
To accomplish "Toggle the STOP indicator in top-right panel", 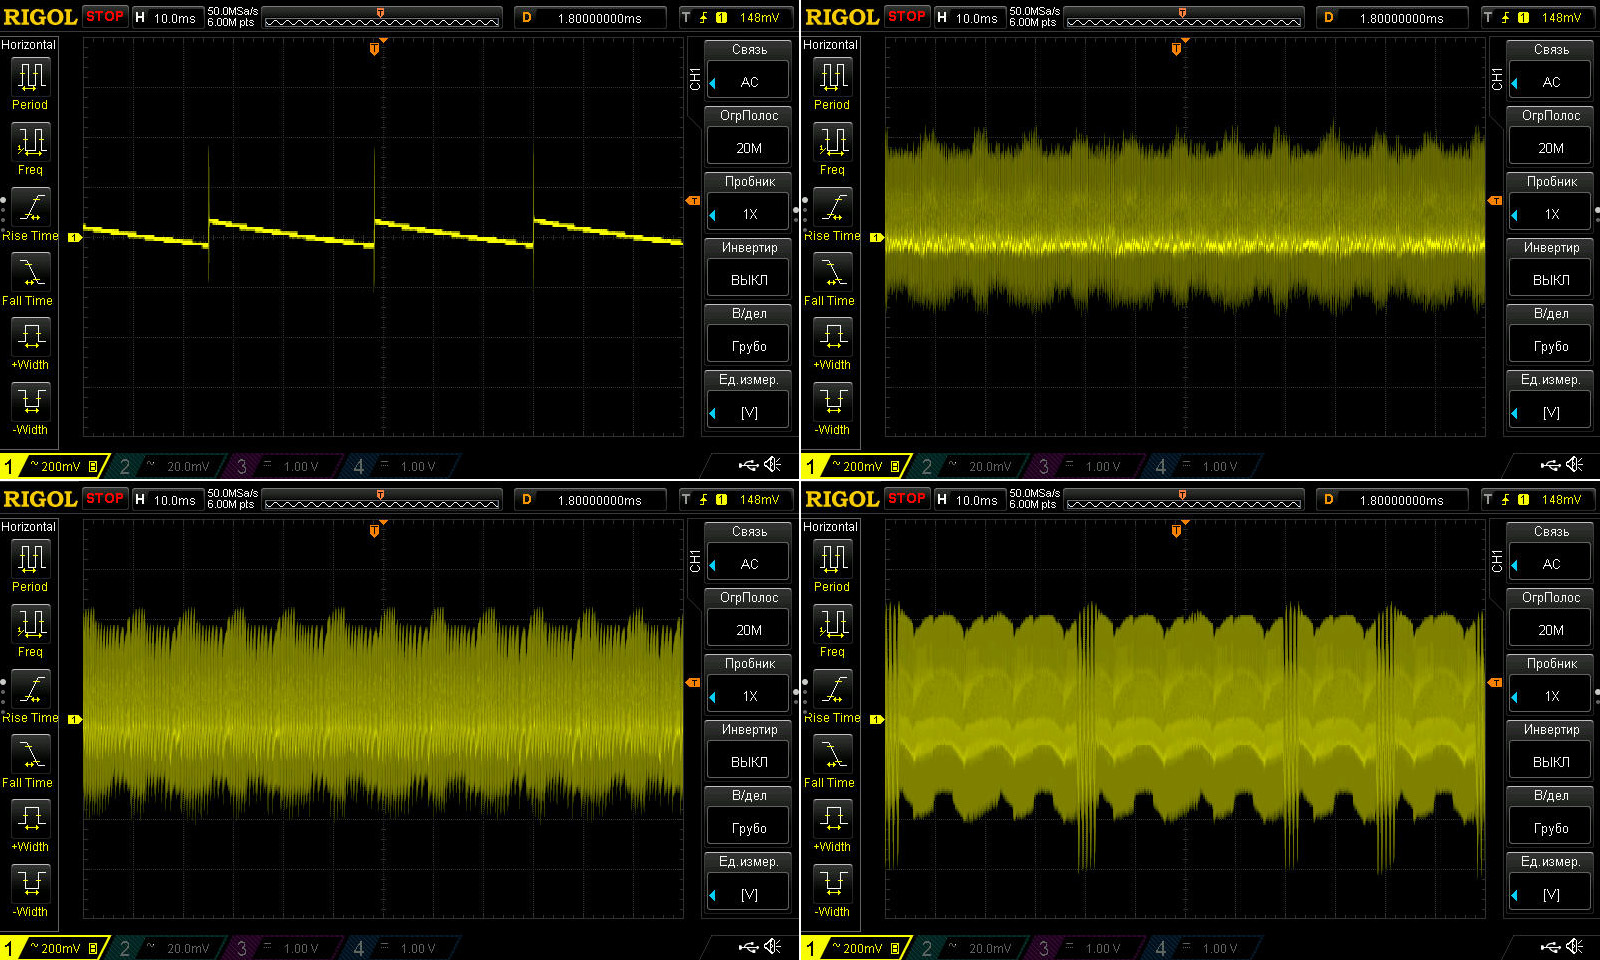I will click(906, 17).
